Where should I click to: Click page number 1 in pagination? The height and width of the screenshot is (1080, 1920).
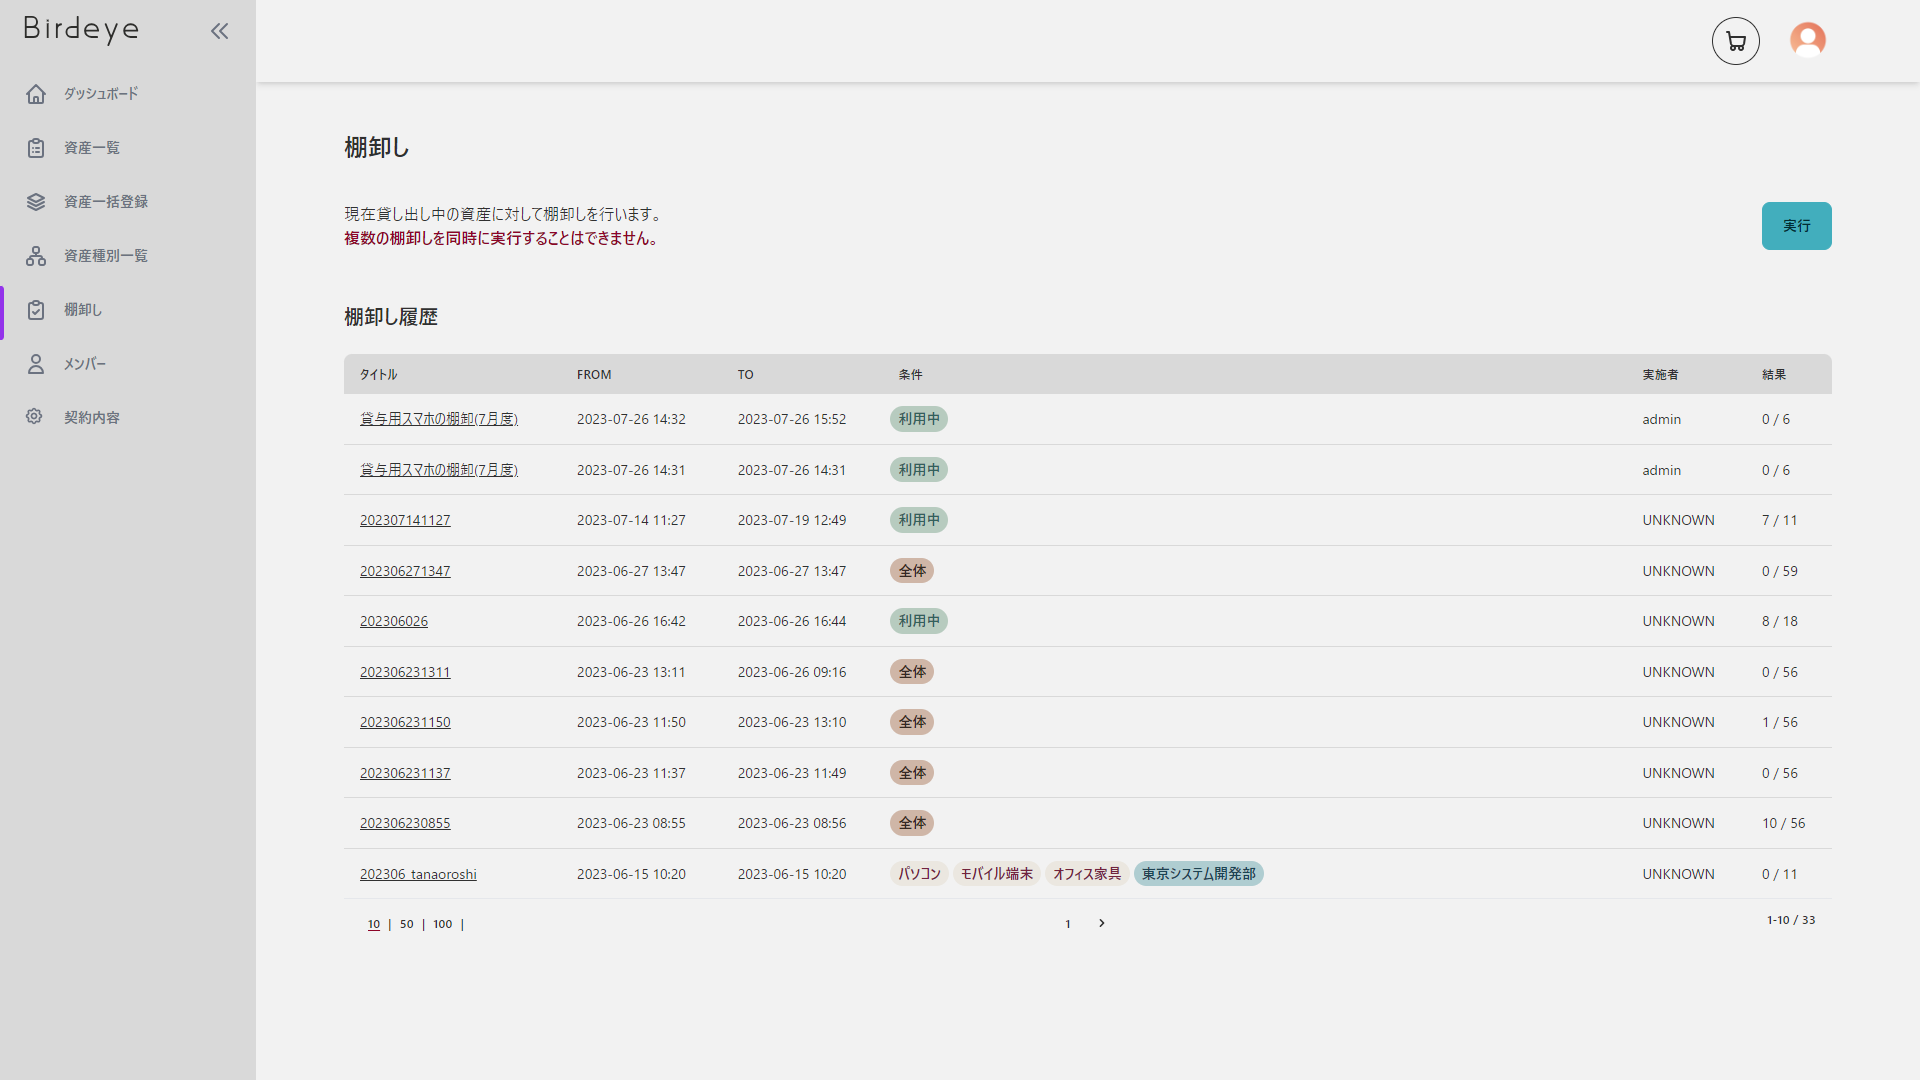coord(1067,924)
